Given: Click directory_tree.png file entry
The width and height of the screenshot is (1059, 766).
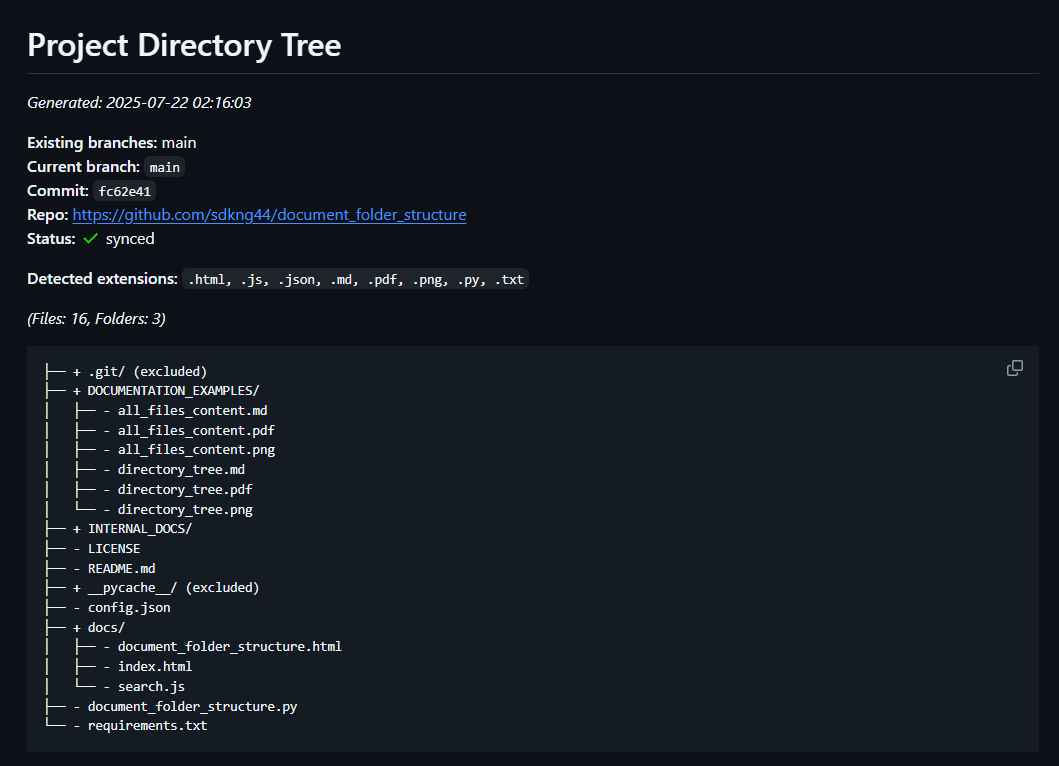Looking at the screenshot, I should coord(185,509).
